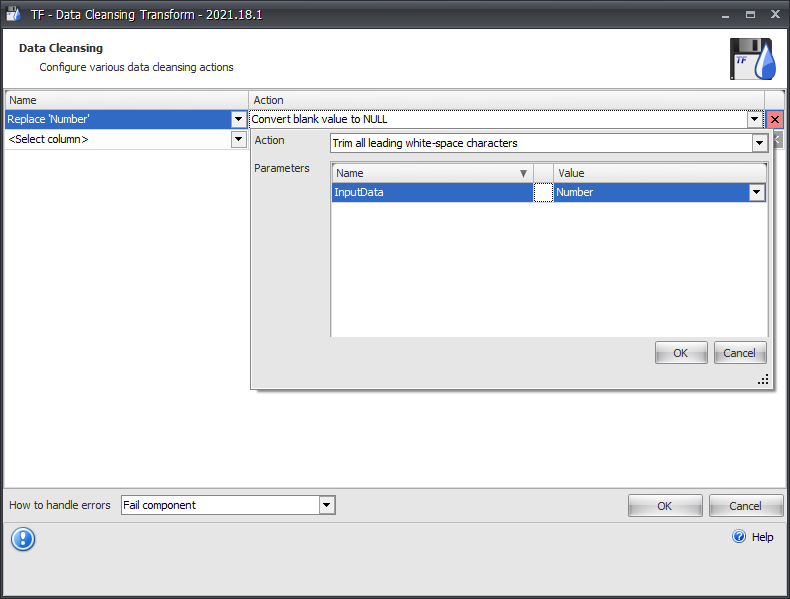790x599 pixels.
Task: Click the main grid Name column header
Action: 127,100
